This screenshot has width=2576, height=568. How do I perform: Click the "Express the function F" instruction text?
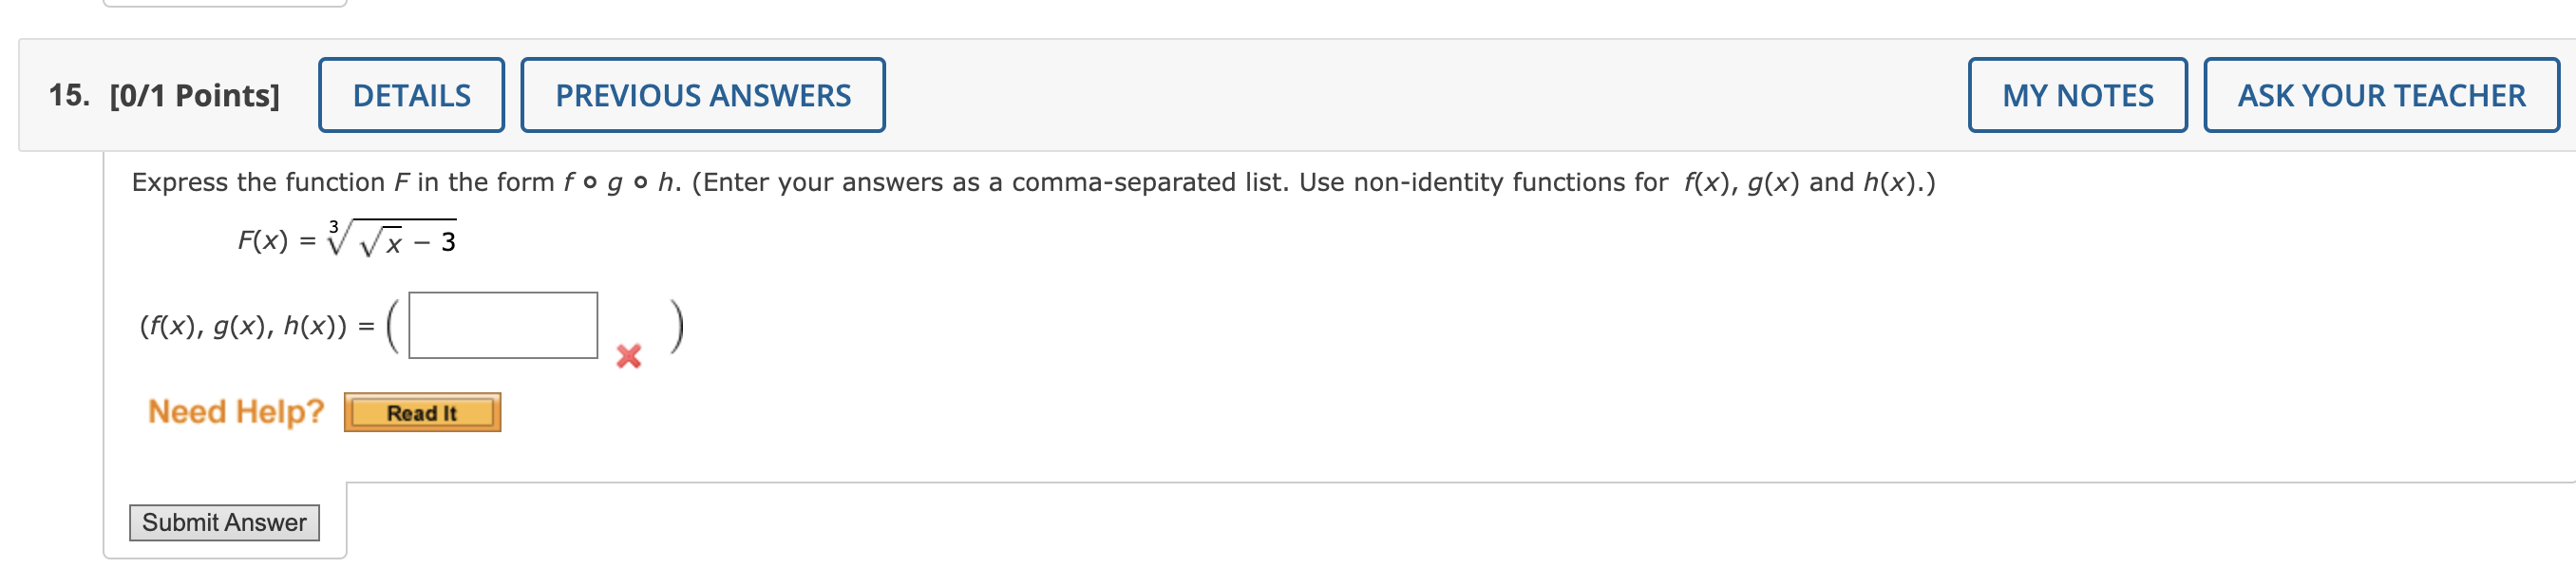point(270,182)
